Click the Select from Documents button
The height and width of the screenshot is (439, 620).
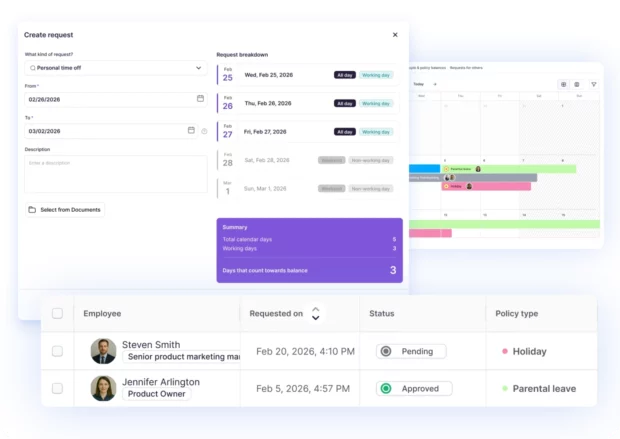[x=65, y=210]
